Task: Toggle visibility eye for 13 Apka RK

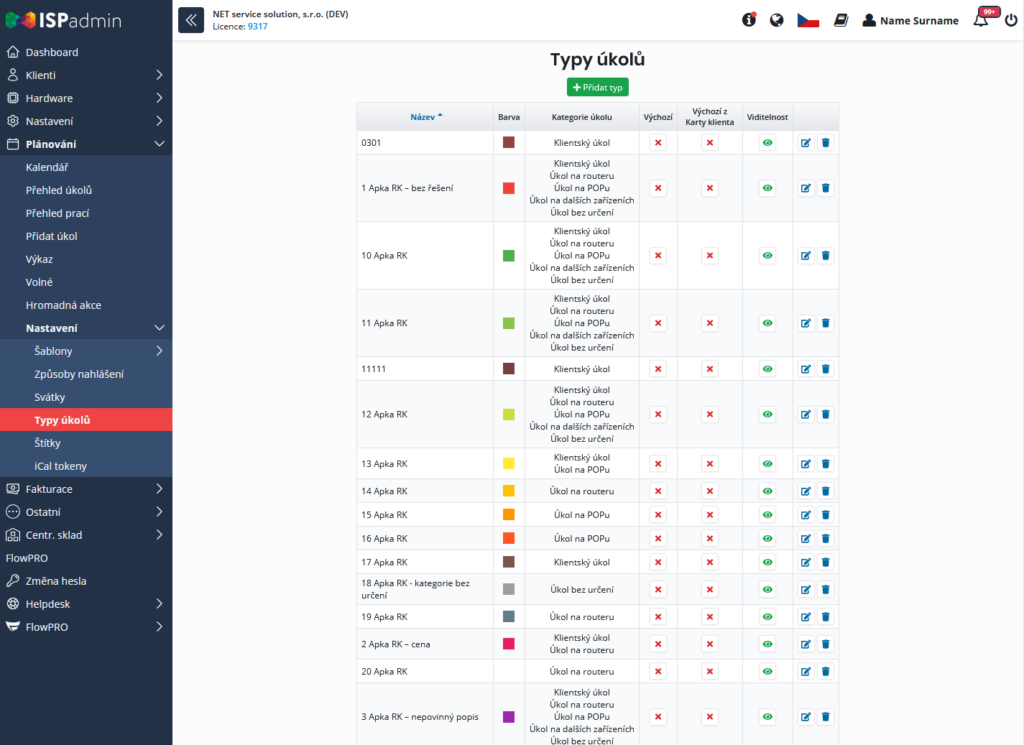Action: coord(767,464)
